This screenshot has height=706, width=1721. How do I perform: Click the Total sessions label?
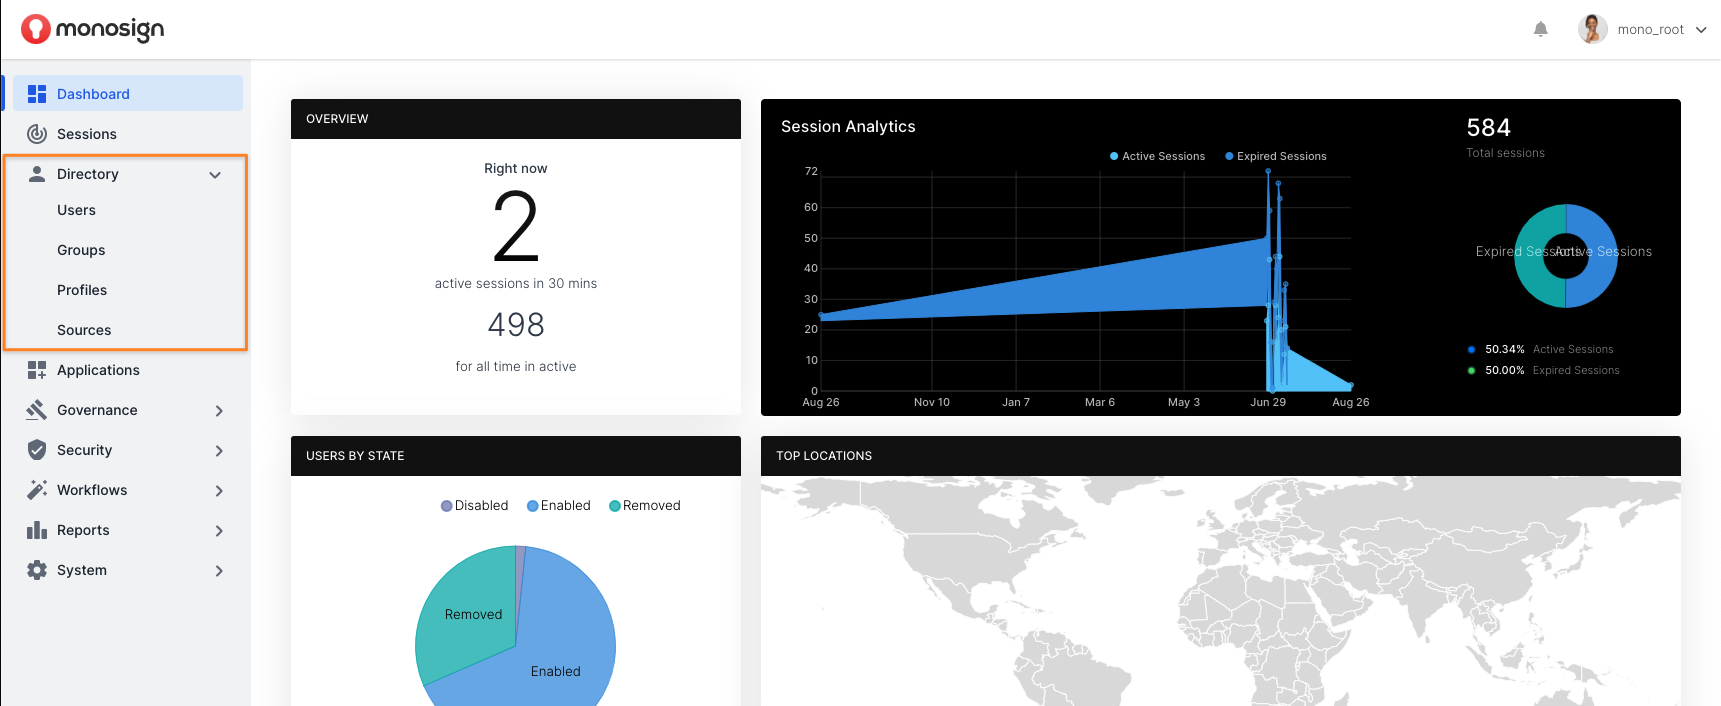tap(1505, 153)
